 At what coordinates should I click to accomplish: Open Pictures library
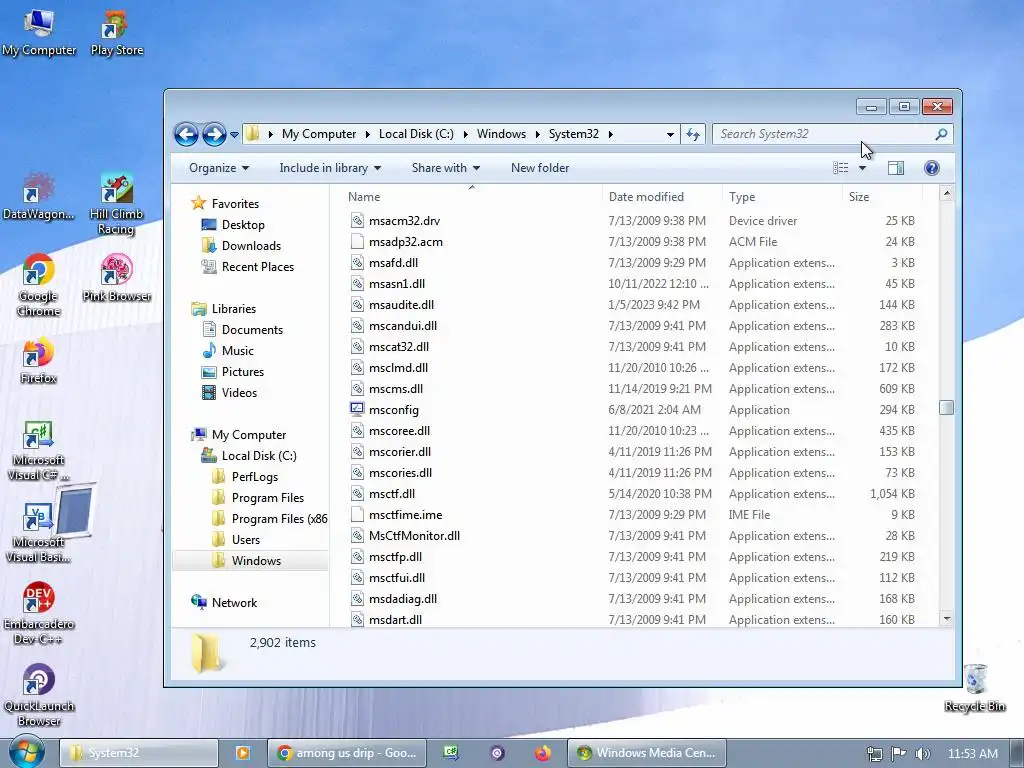pyautogui.click(x=233, y=372)
